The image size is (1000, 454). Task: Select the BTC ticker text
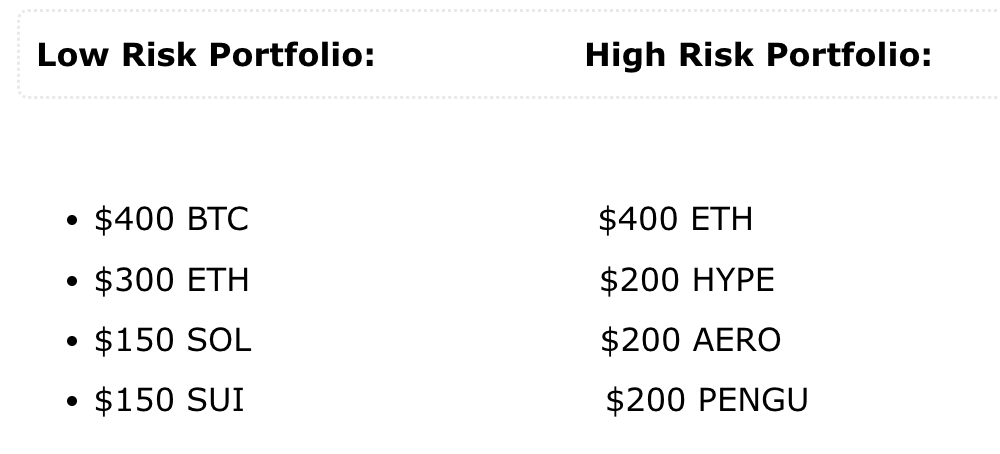tap(217, 219)
